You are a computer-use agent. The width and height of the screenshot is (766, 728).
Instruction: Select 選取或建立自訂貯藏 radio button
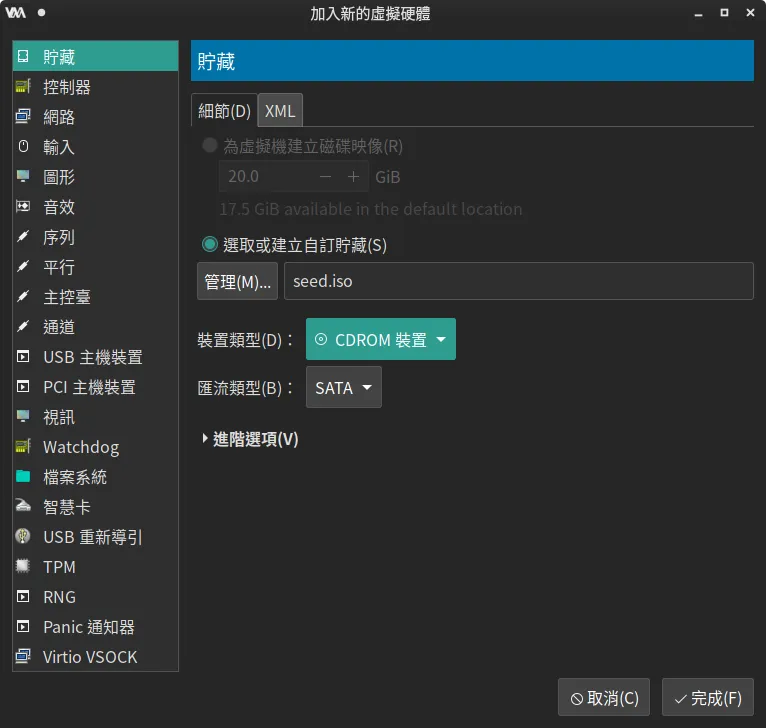click(210, 244)
